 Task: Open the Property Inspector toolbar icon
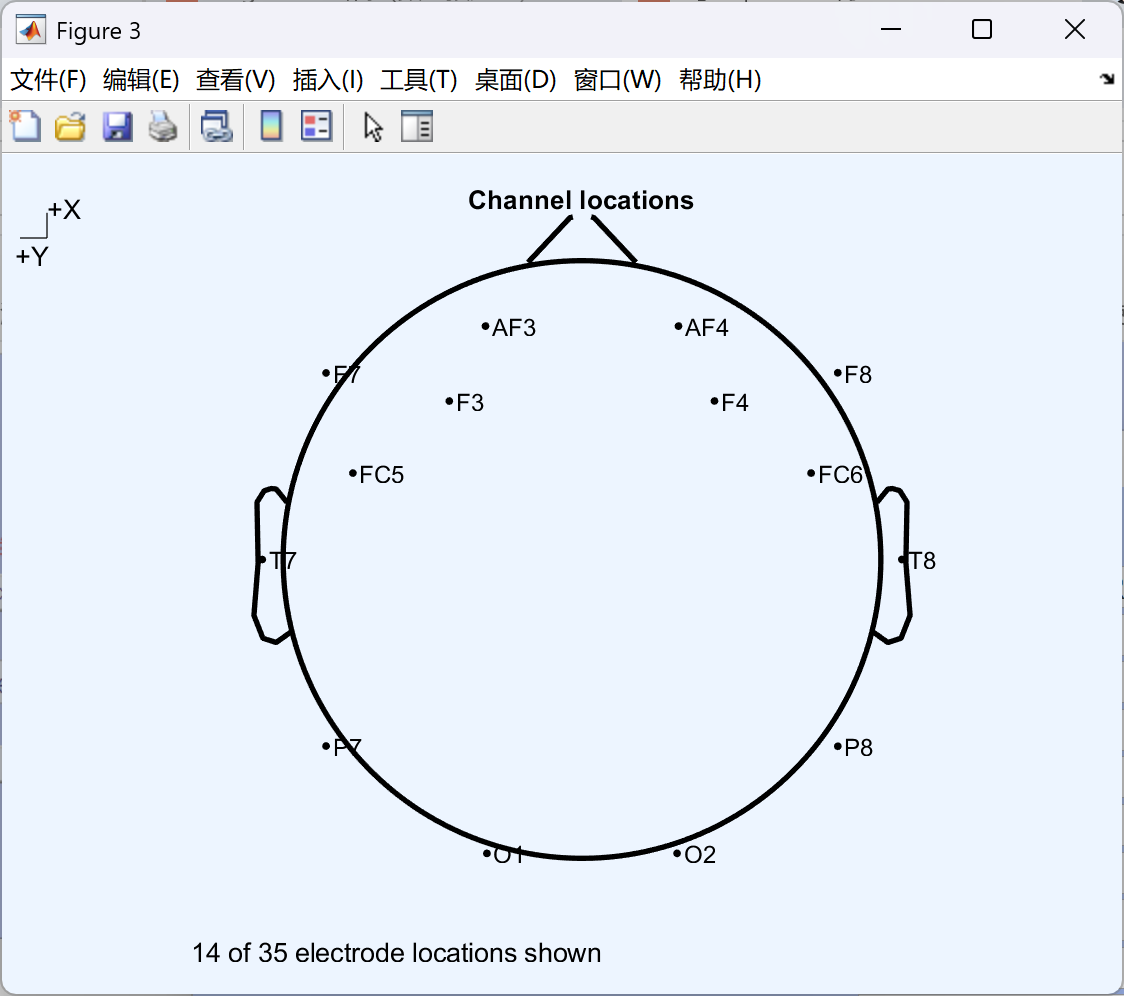click(x=416, y=127)
